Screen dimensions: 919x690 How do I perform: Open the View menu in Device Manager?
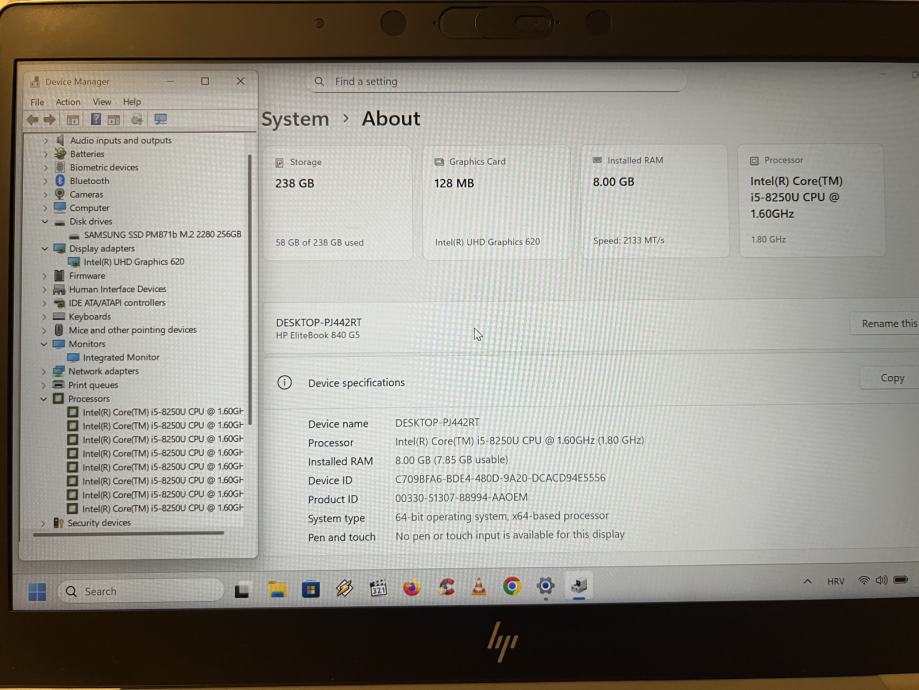pyautogui.click(x=102, y=102)
